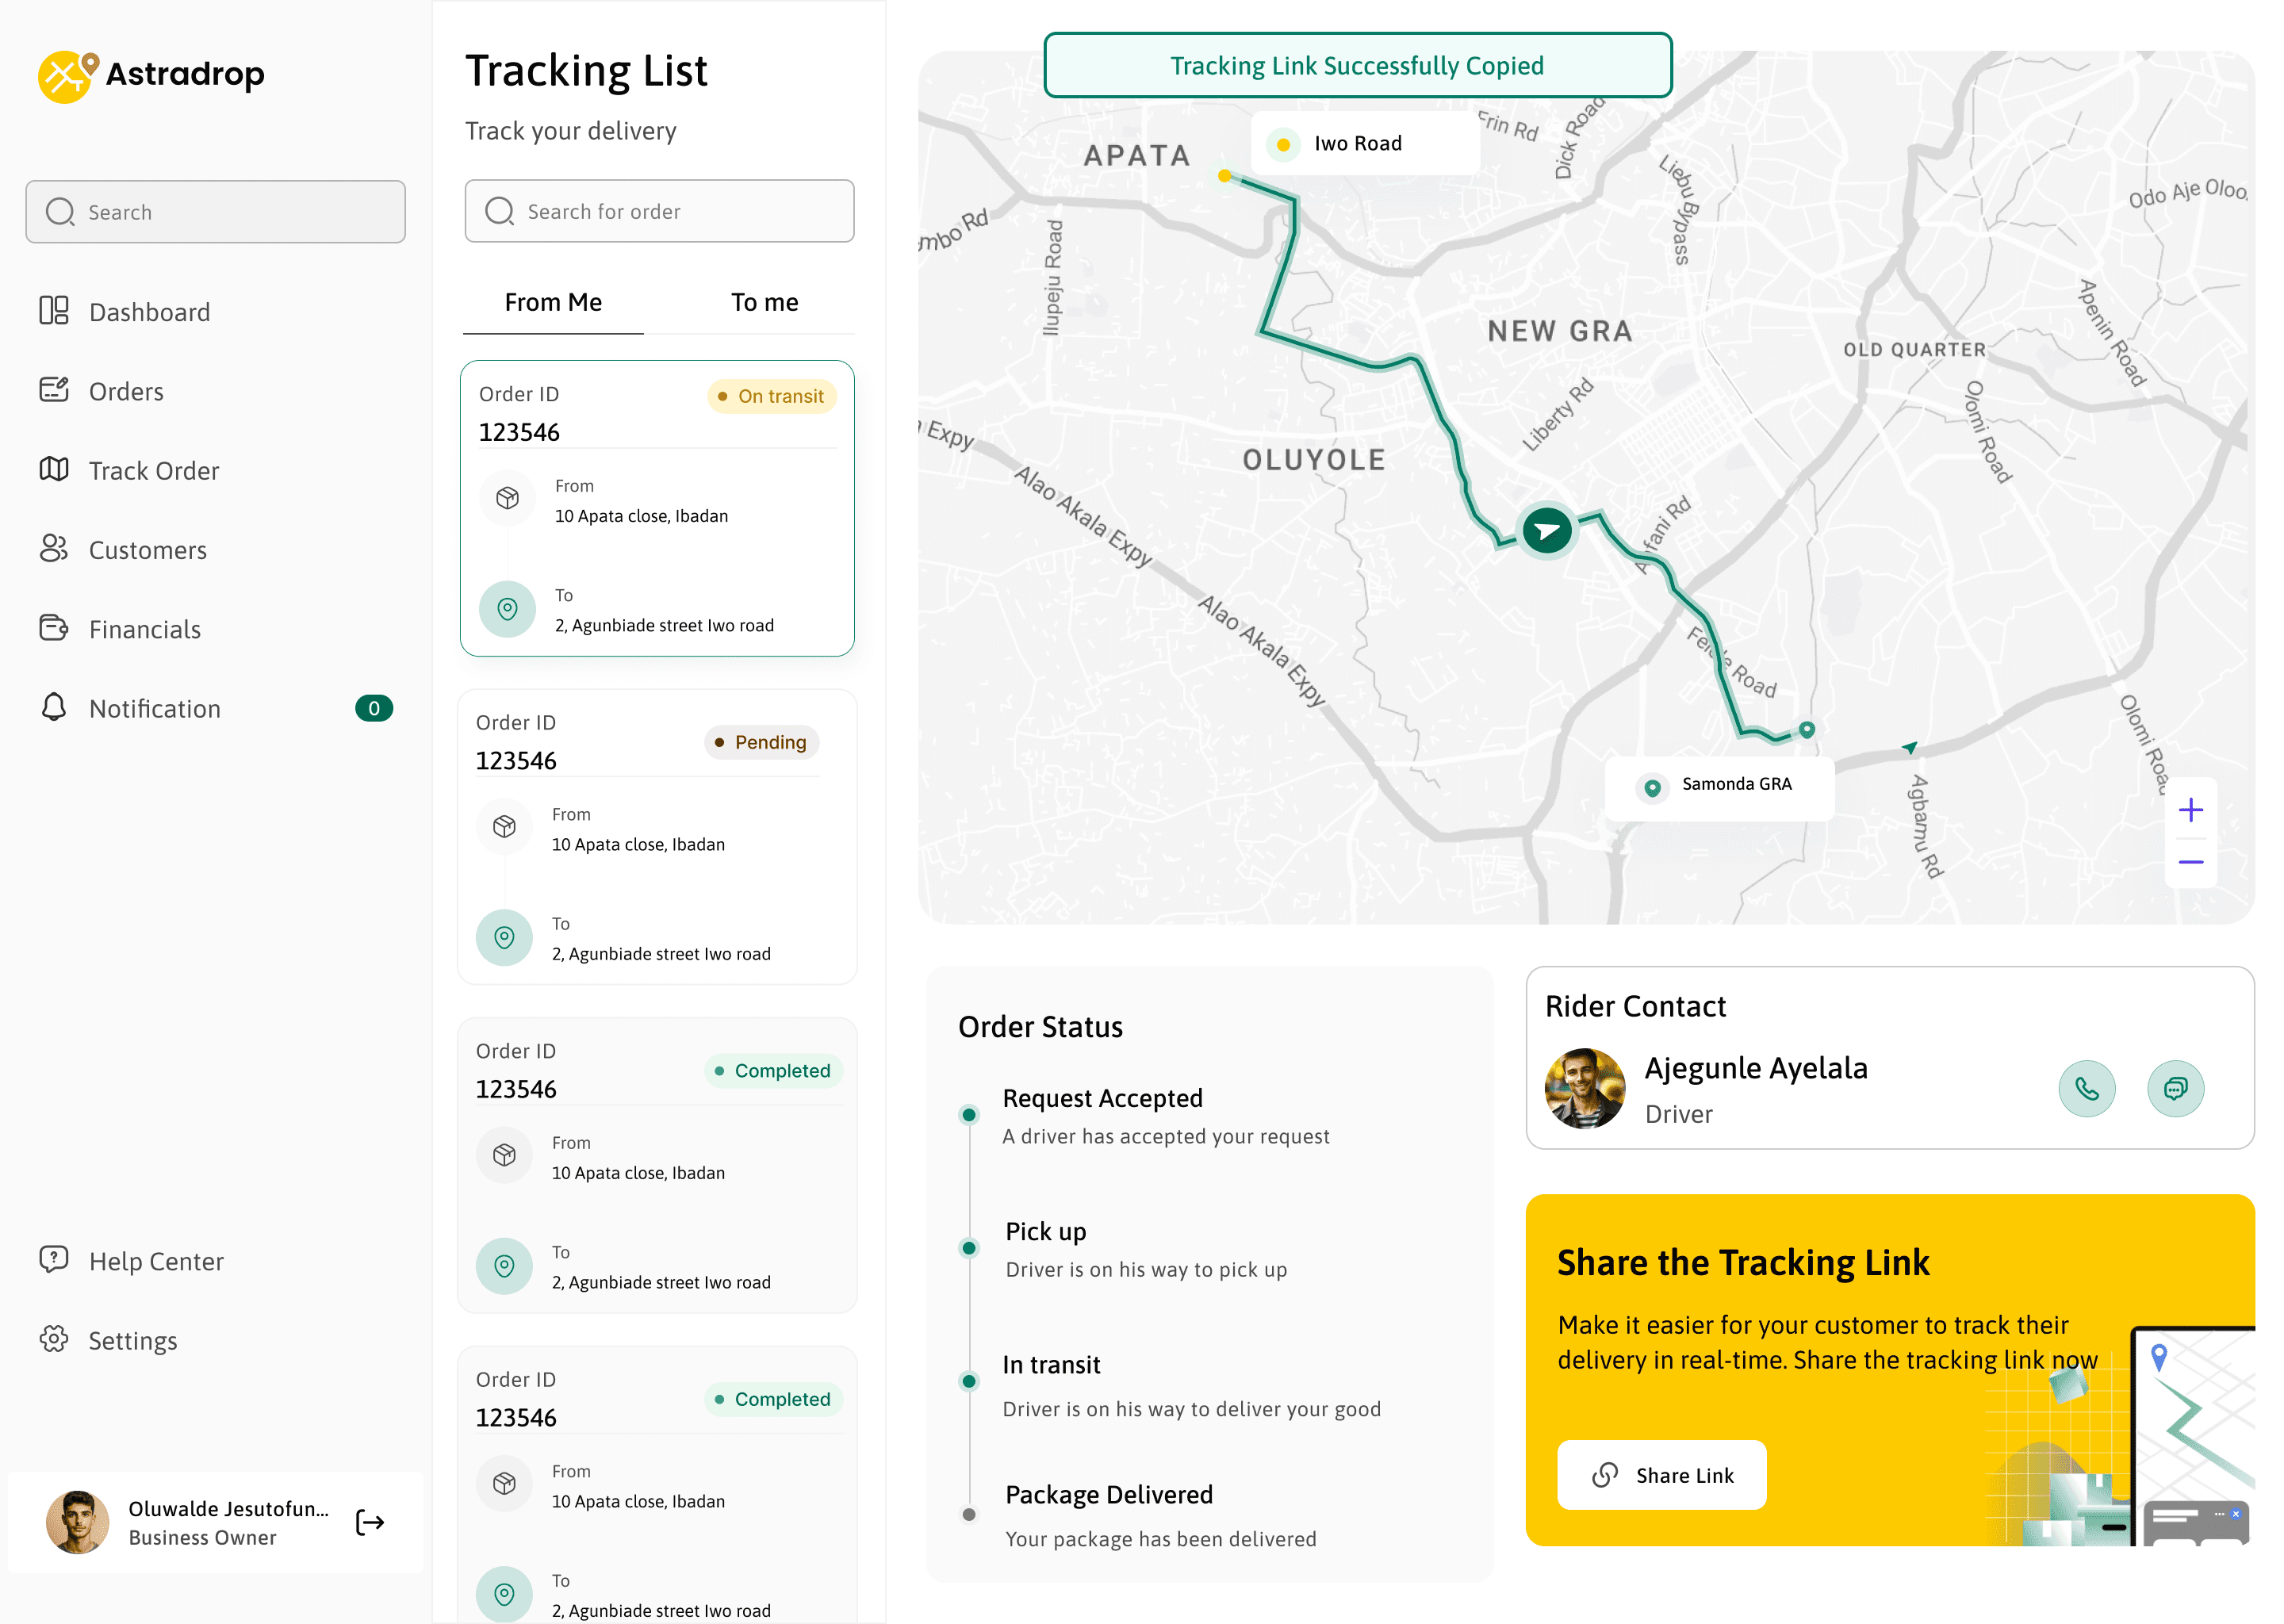
Task: Click the Share Link button
Action: point(1661,1475)
